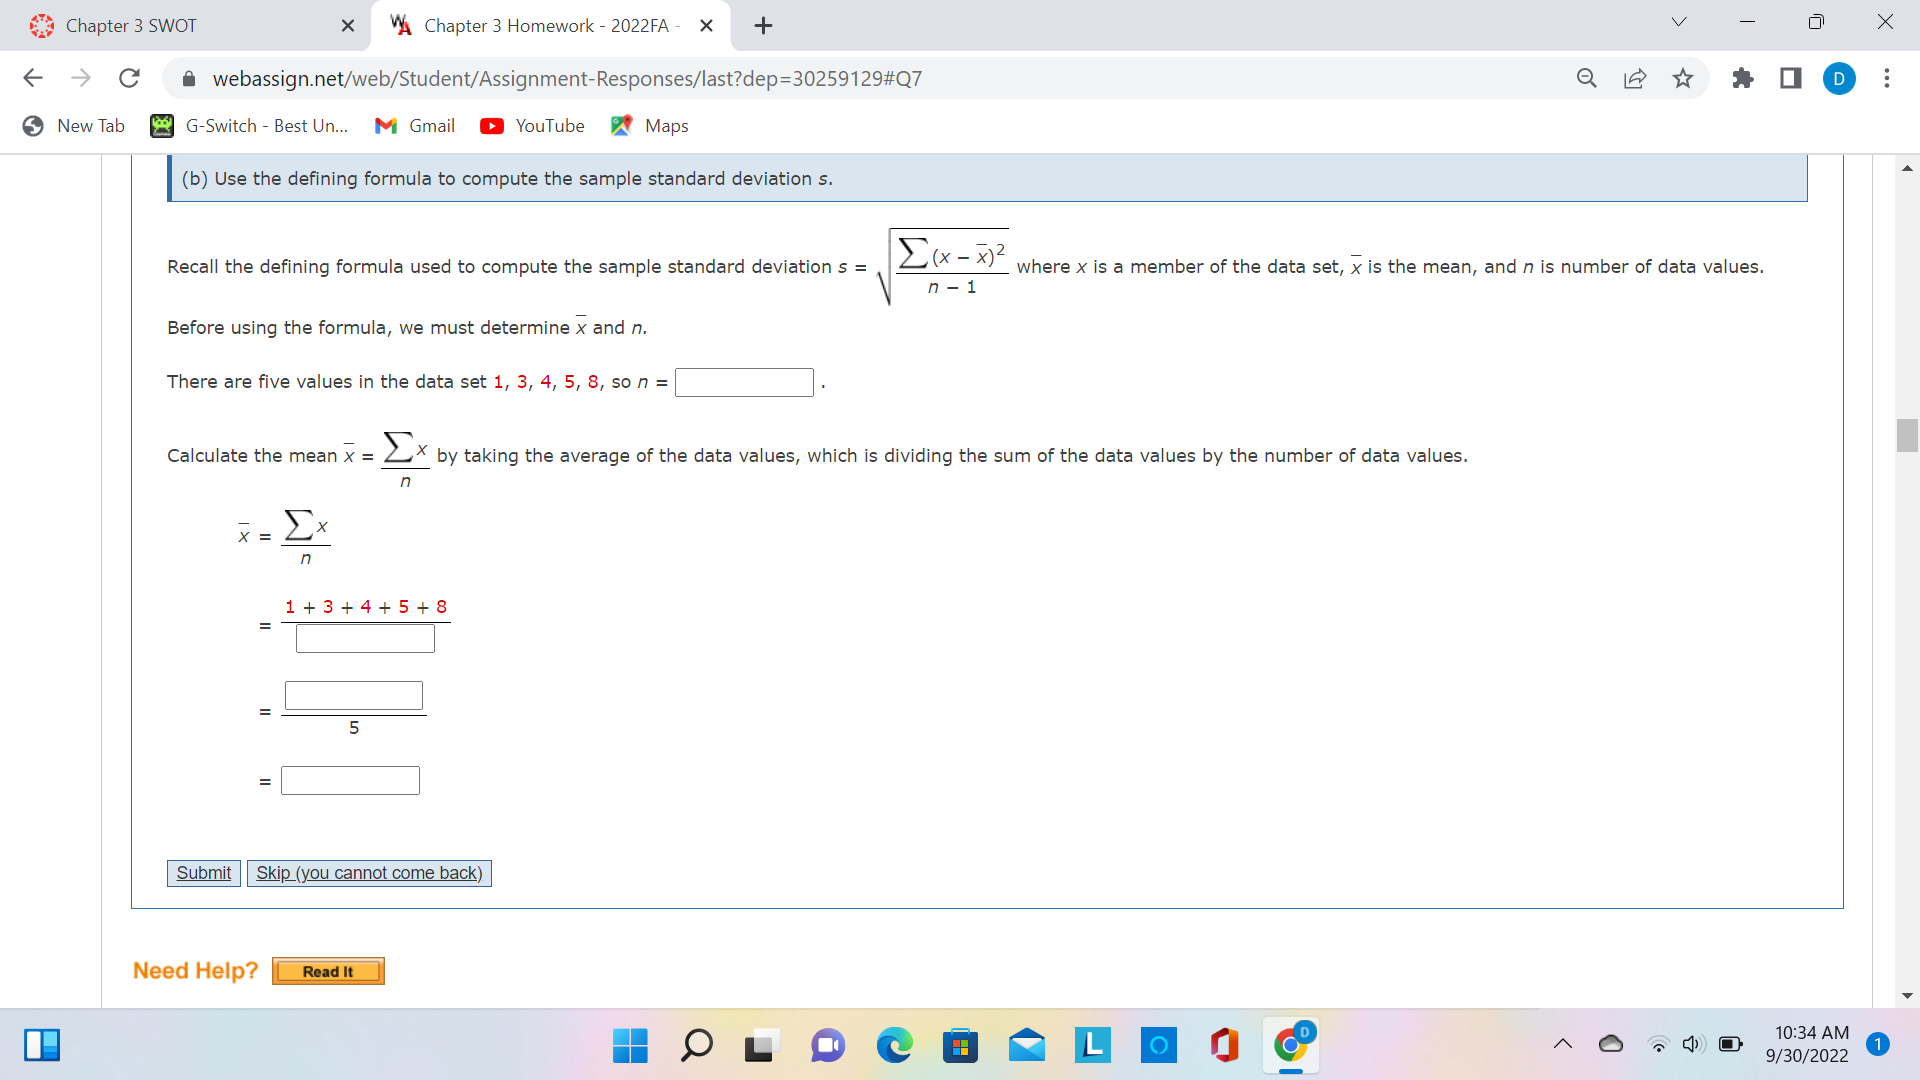Bookmark this page with the star icon

(x=1683, y=78)
